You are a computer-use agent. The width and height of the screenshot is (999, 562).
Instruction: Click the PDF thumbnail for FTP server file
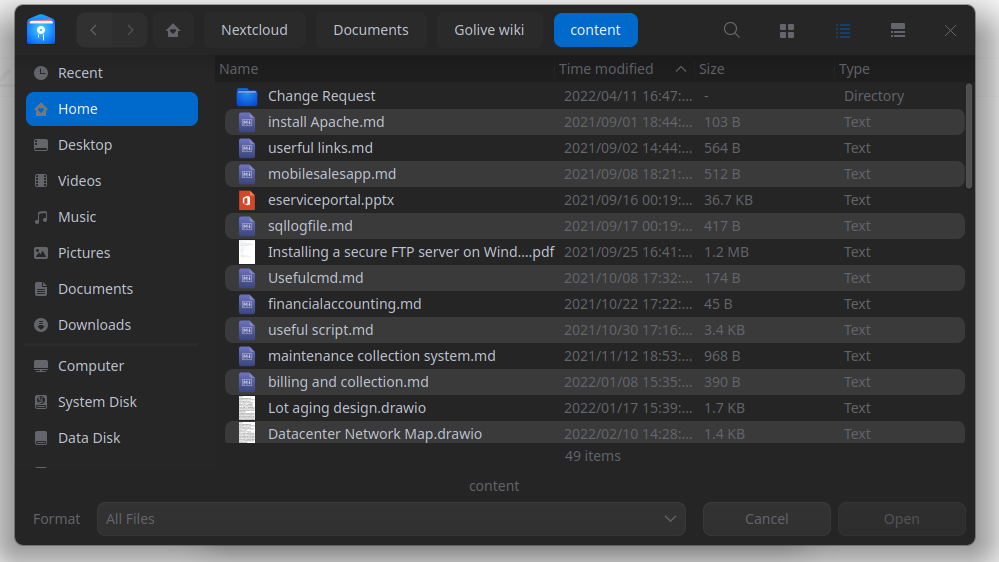coord(247,252)
